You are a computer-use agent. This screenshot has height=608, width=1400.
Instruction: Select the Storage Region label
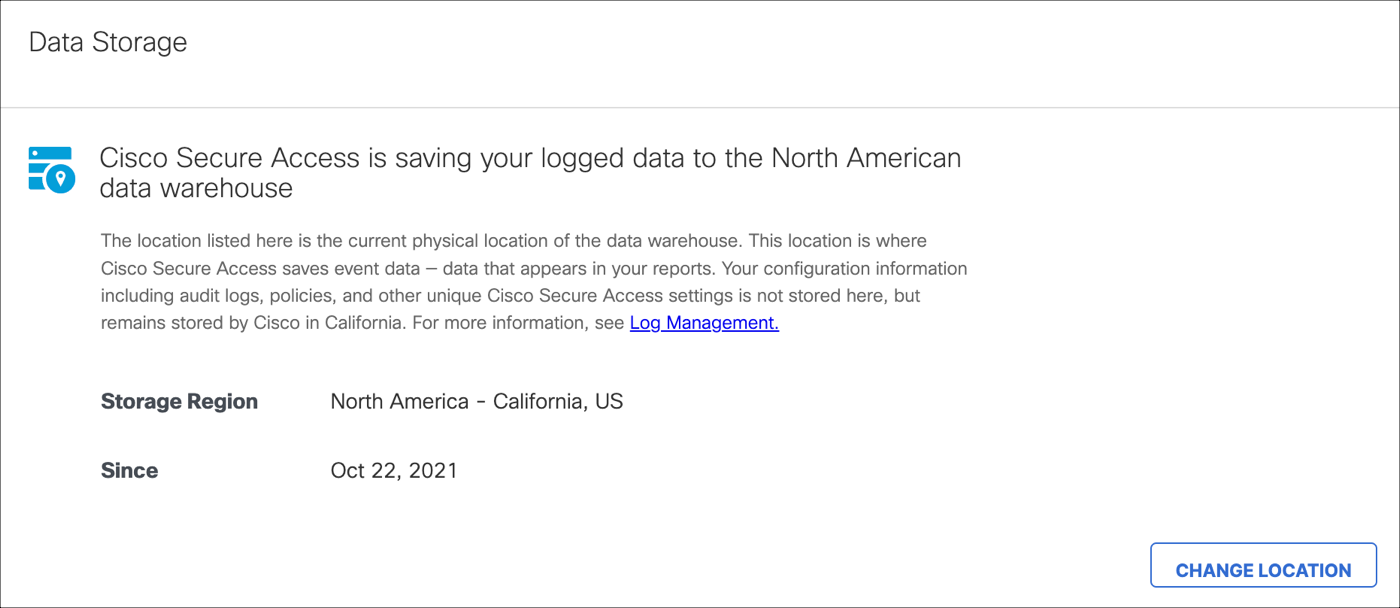(179, 401)
